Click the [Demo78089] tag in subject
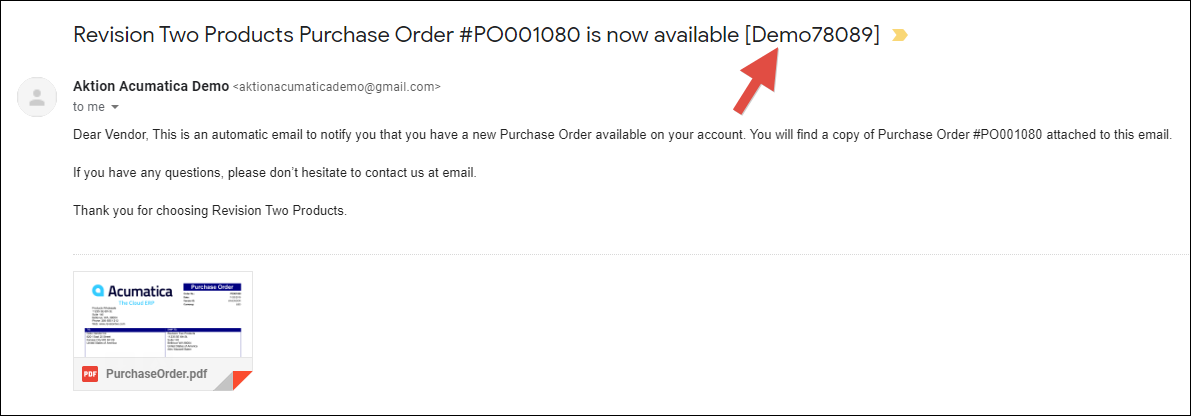1191x416 pixels. pyautogui.click(x=812, y=34)
